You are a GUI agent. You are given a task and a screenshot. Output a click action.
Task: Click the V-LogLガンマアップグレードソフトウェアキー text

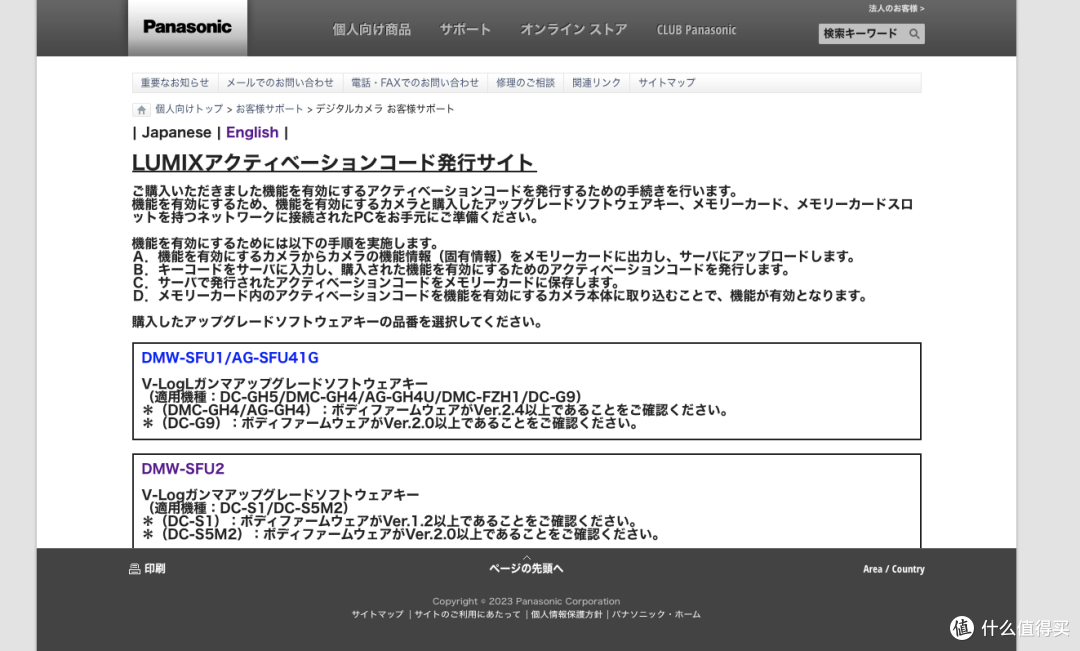[x=284, y=384]
